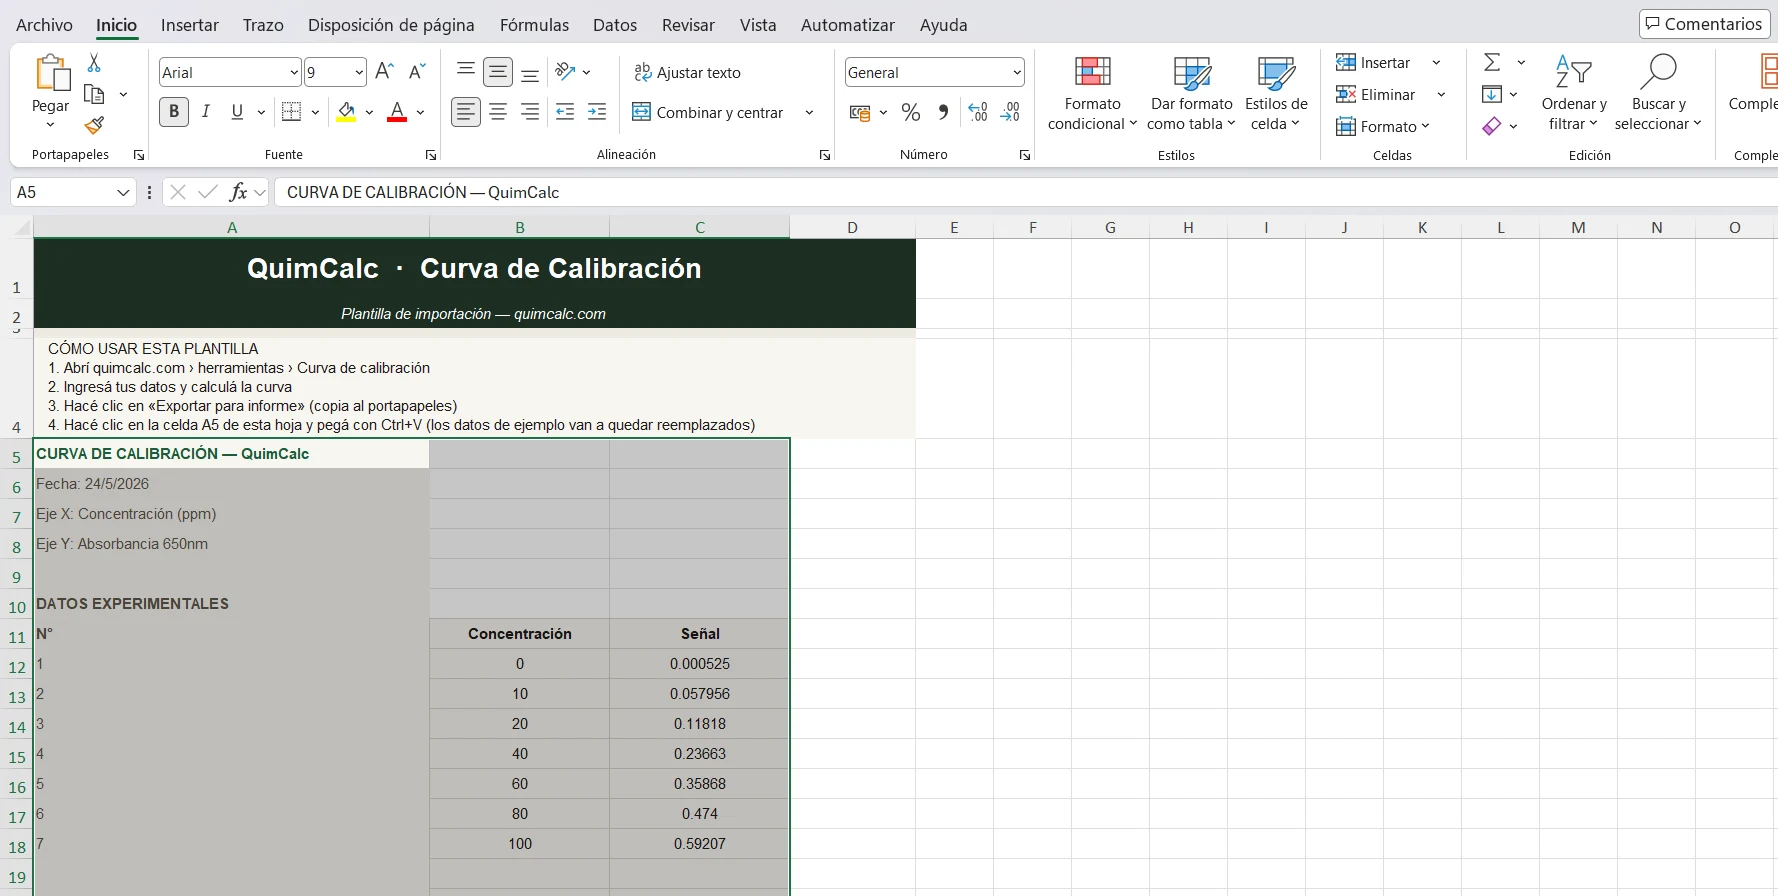Toggle underline formatting
Image resolution: width=1778 pixels, height=896 pixels.
(237, 112)
